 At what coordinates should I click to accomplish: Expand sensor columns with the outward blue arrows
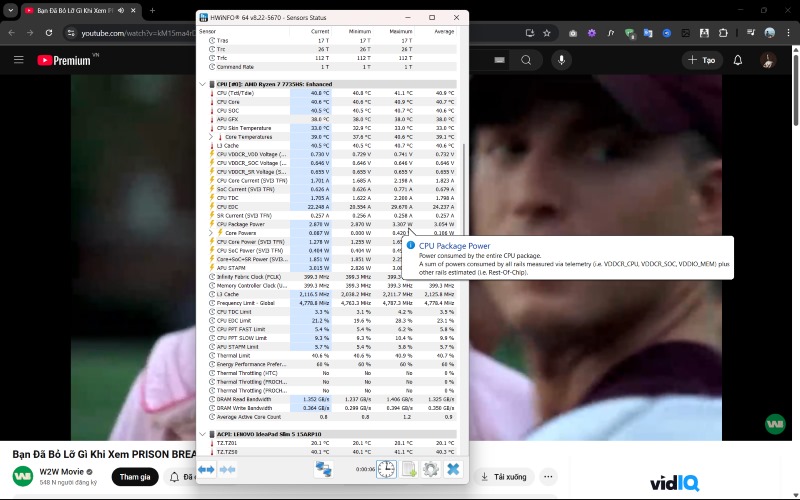(206, 469)
